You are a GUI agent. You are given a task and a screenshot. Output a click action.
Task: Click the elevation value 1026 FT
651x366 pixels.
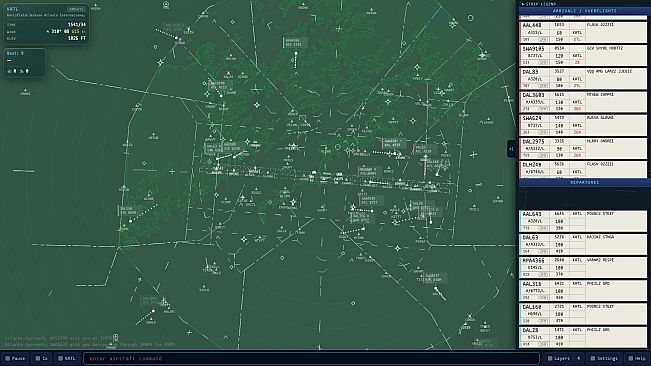(77, 38)
